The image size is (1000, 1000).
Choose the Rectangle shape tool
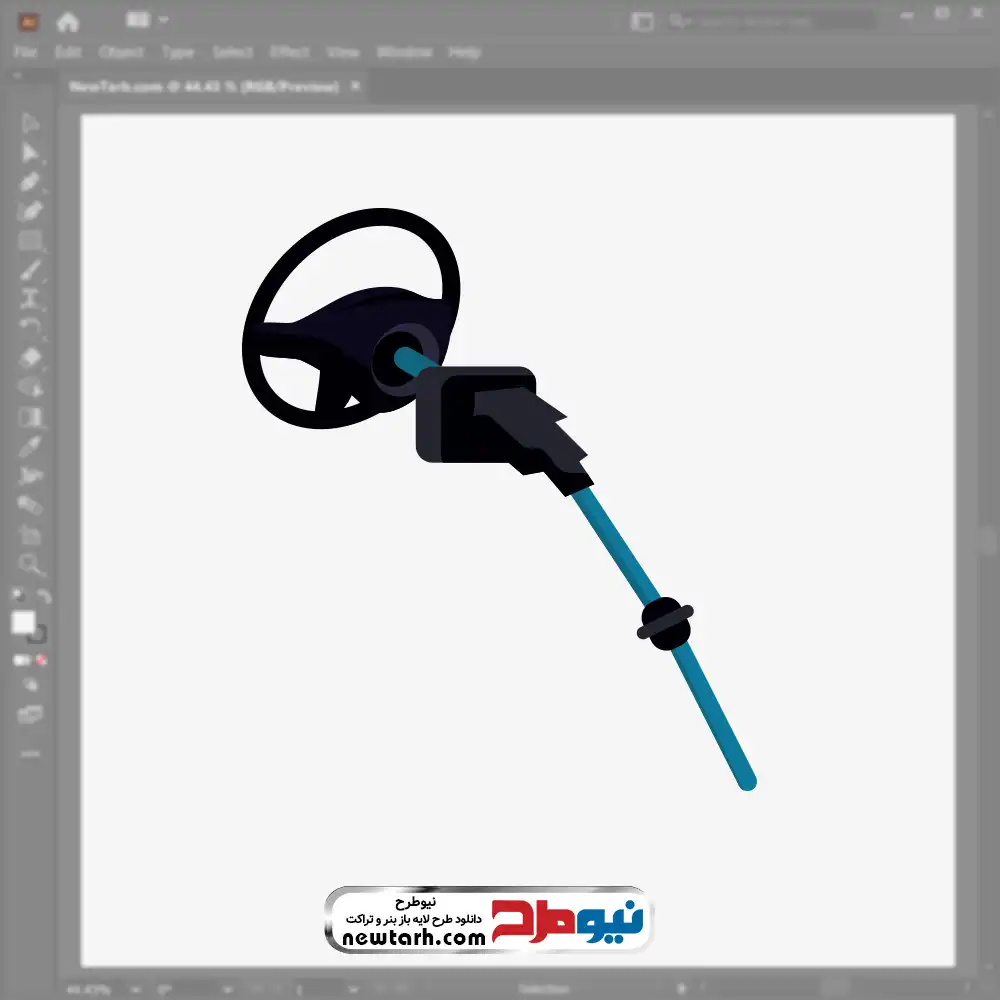pos(30,241)
